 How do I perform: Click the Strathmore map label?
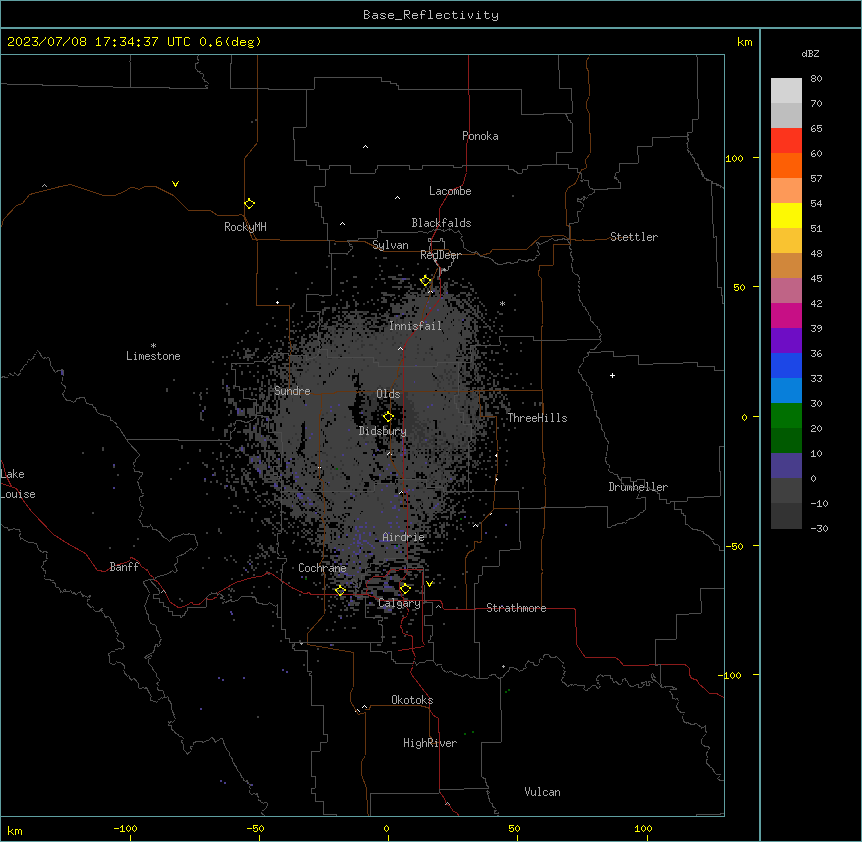click(516, 608)
